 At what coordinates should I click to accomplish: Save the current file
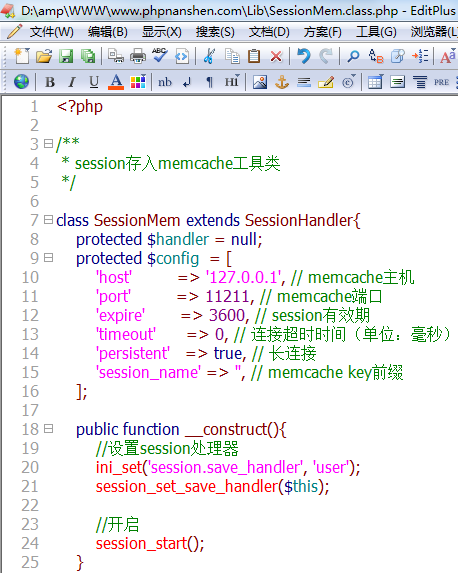point(66,56)
